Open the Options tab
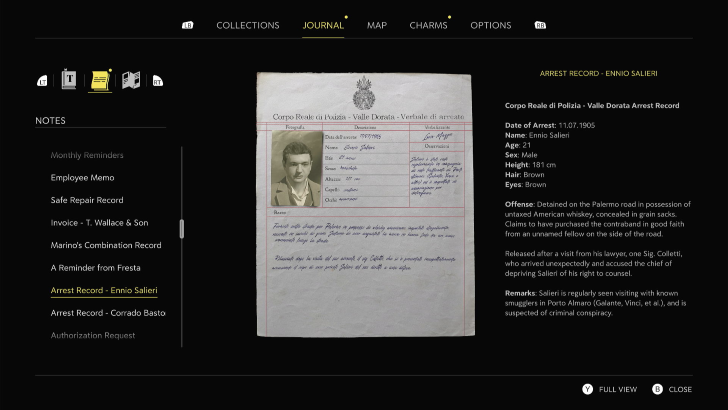Image resolution: width=728 pixels, height=410 pixels. [x=491, y=25]
